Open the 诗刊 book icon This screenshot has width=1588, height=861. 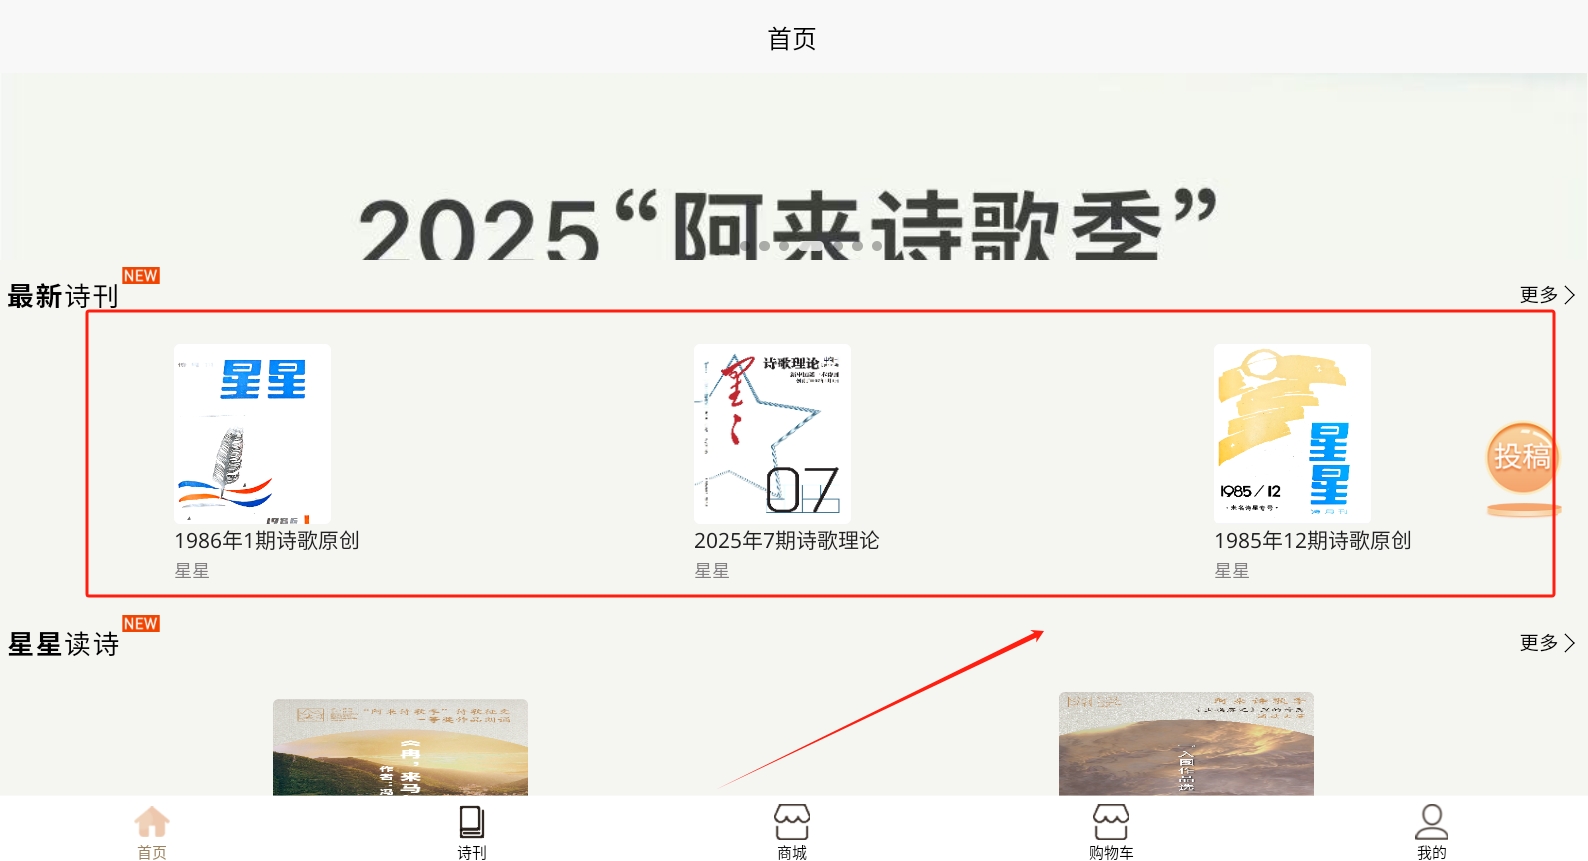[x=471, y=822]
